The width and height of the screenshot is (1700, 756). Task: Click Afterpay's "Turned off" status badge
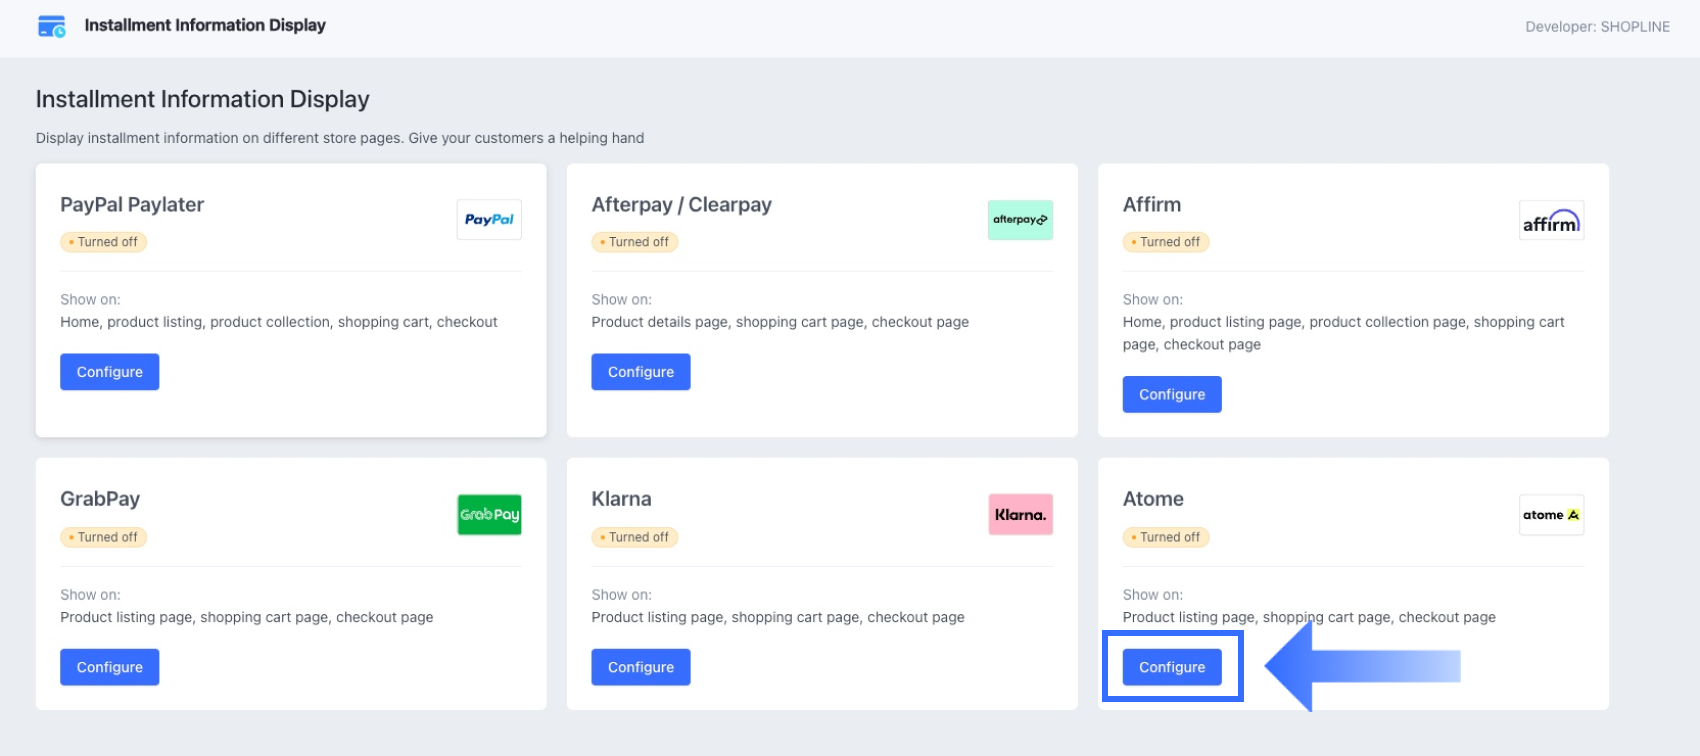(x=635, y=242)
